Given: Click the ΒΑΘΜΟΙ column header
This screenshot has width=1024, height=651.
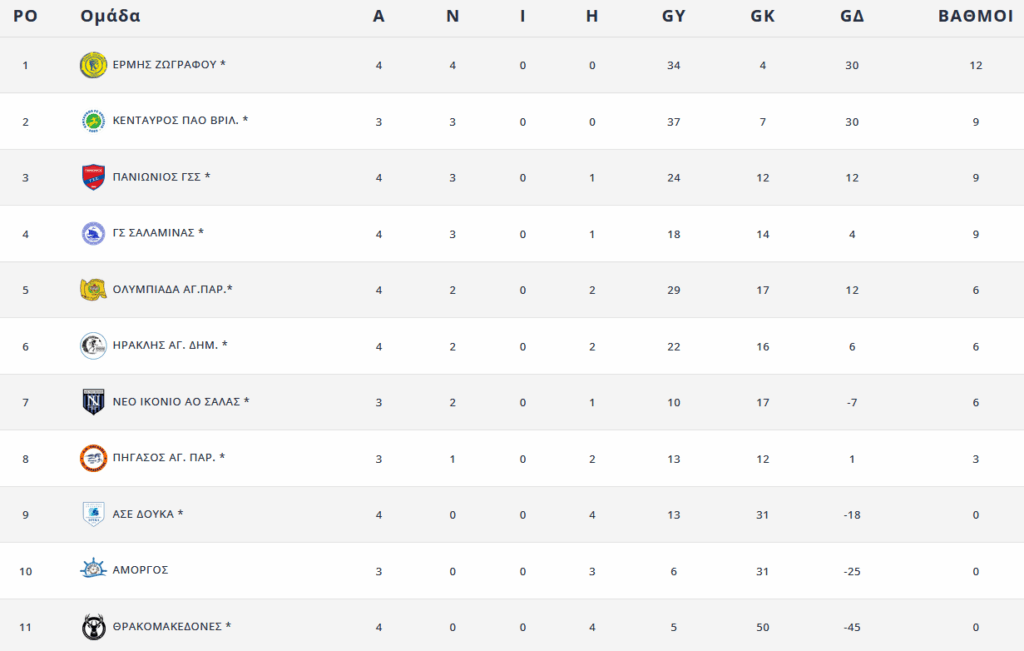Looking at the screenshot, I should pos(976,16).
